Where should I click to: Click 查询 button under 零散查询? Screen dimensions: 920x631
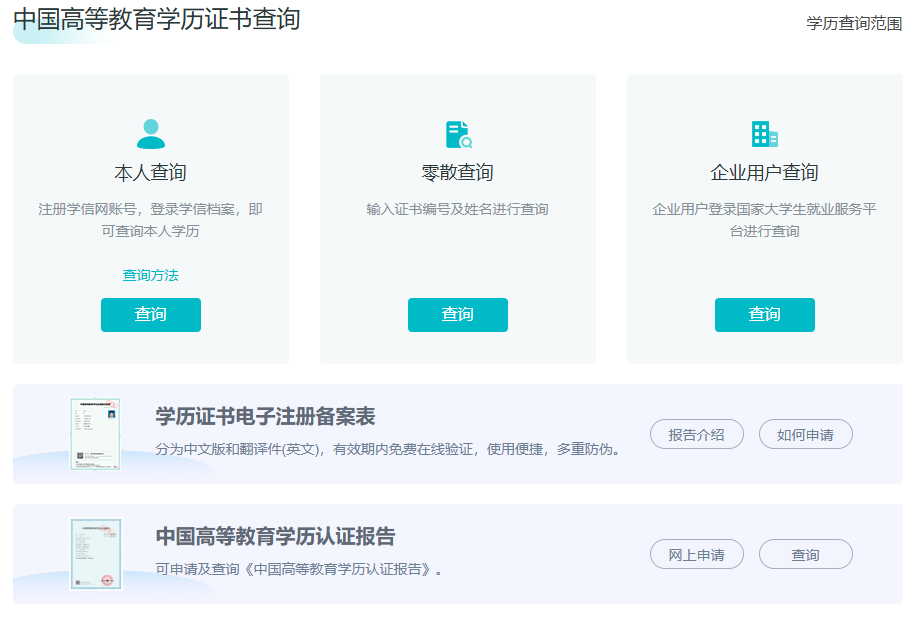[x=457, y=314]
